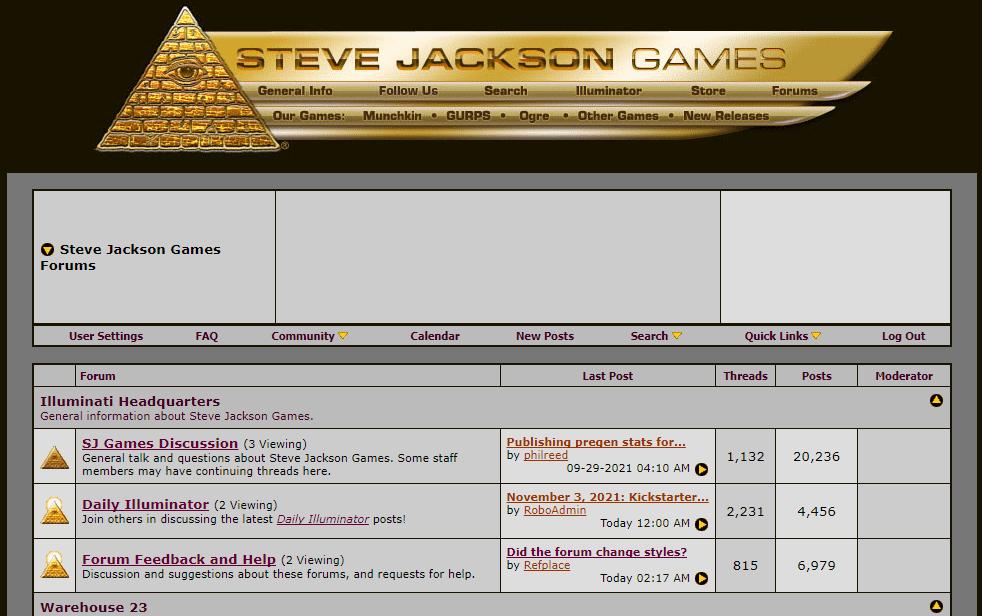Image resolution: width=982 pixels, height=616 pixels.
Task: Click italic Daily Illuminator link in description
Action: 323,519
